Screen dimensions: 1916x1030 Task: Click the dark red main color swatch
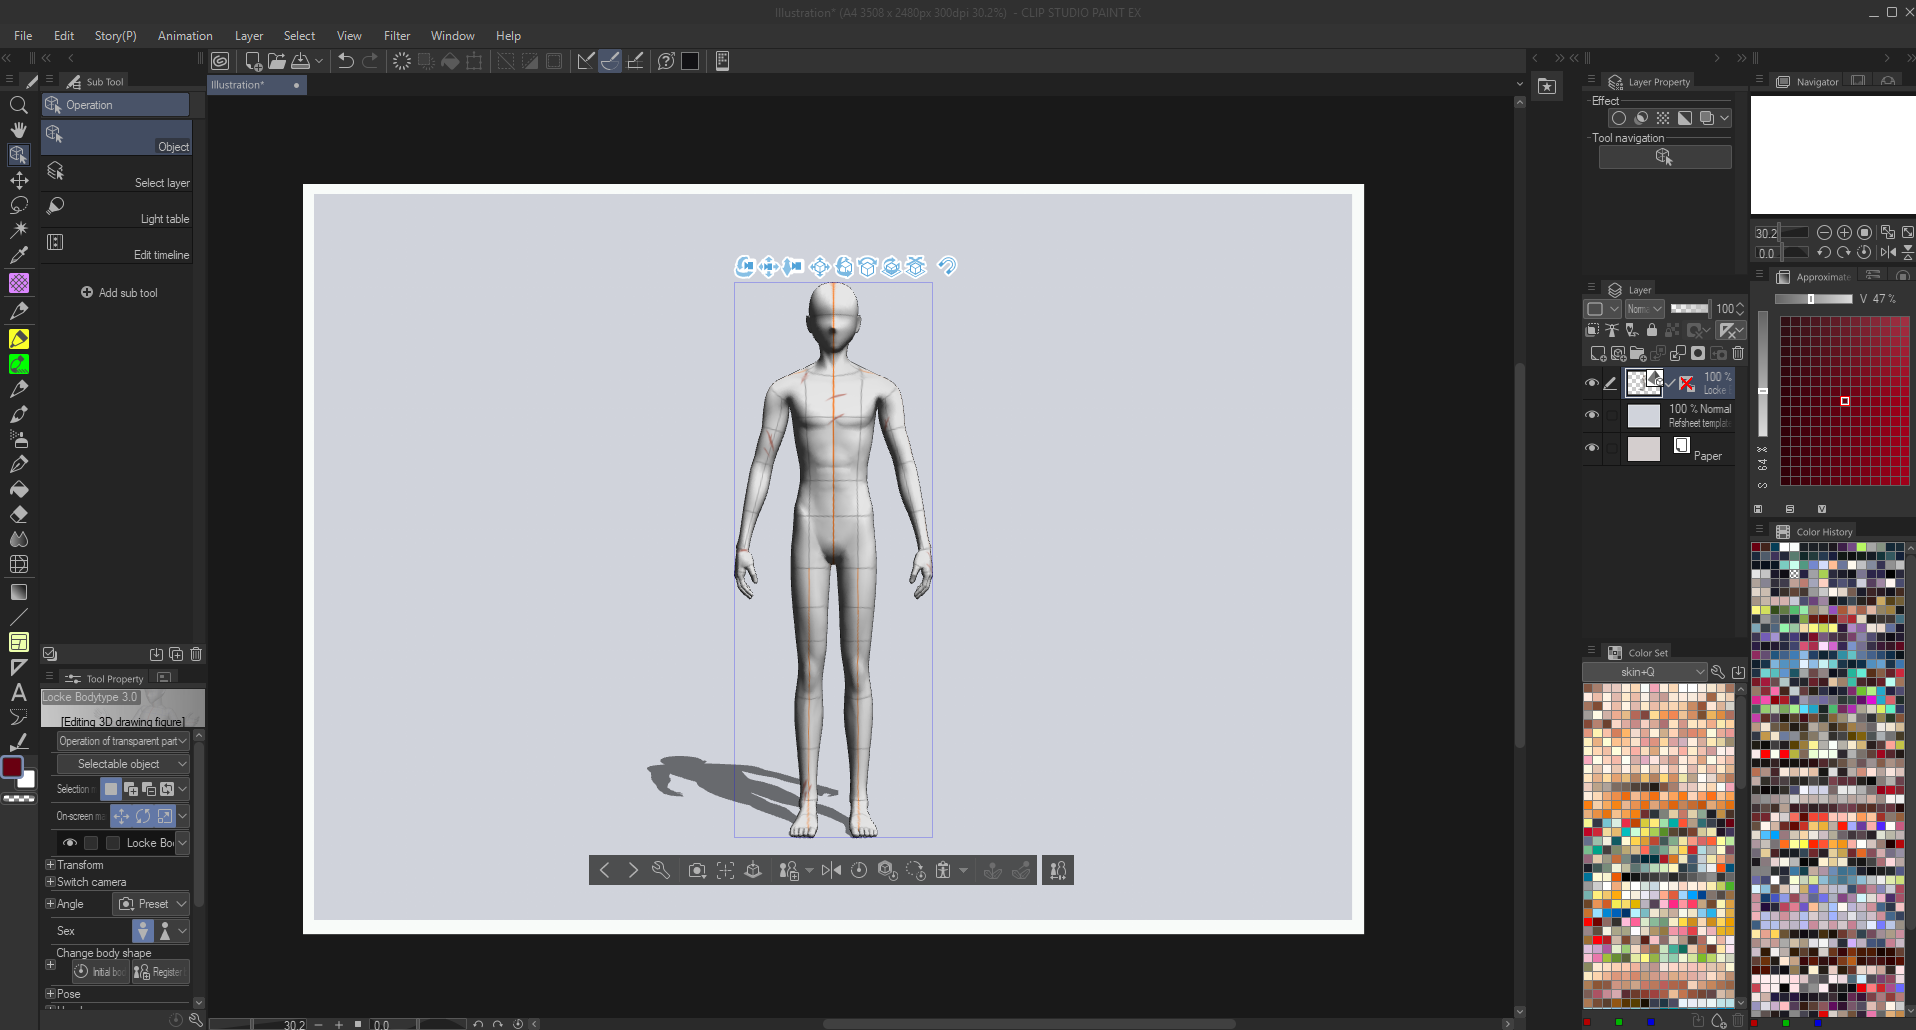pos(12,767)
